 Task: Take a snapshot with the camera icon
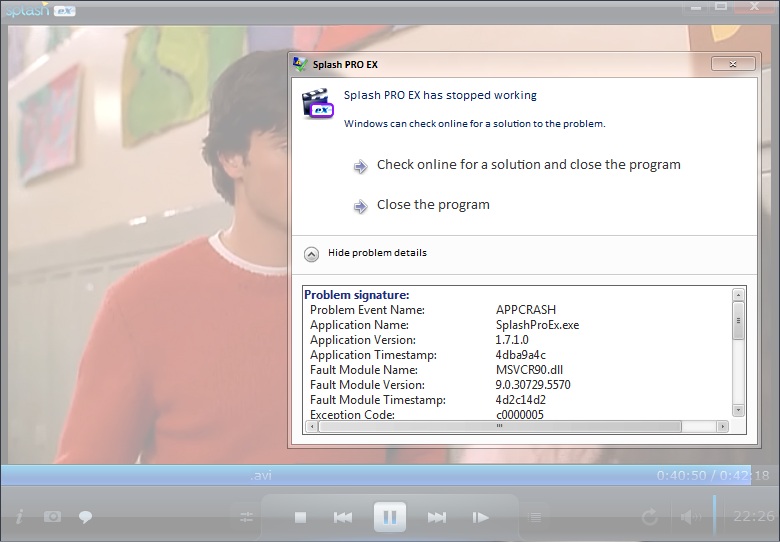[x=52, y=517]
